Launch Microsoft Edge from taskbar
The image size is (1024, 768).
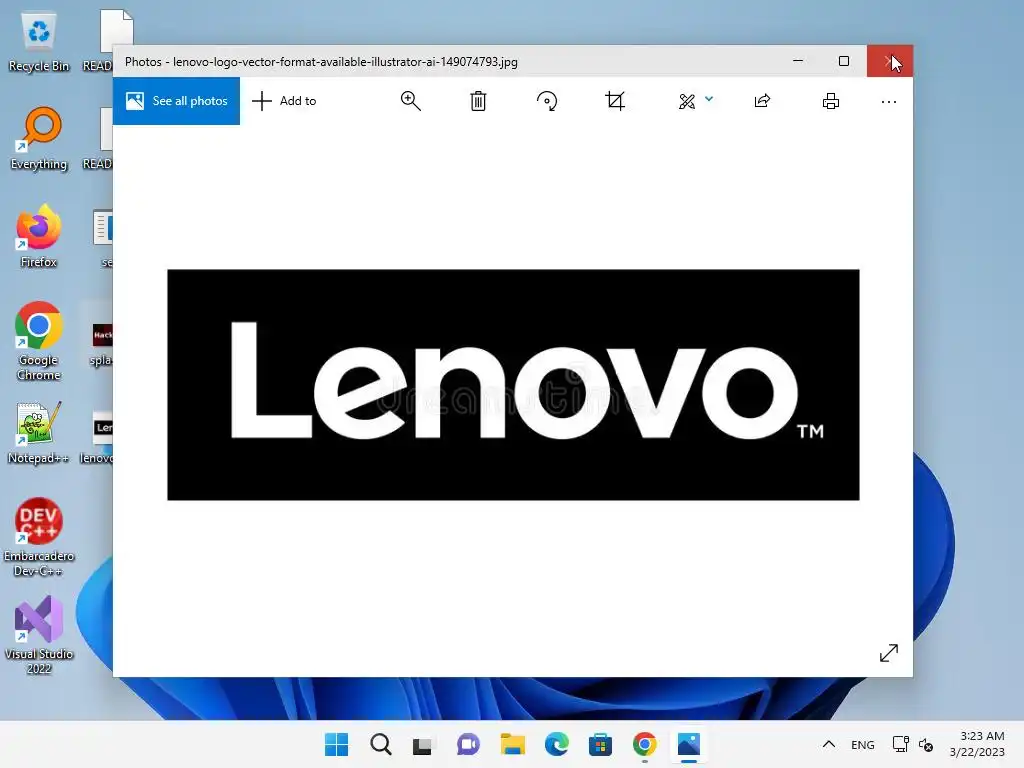[x=556, y=744]
